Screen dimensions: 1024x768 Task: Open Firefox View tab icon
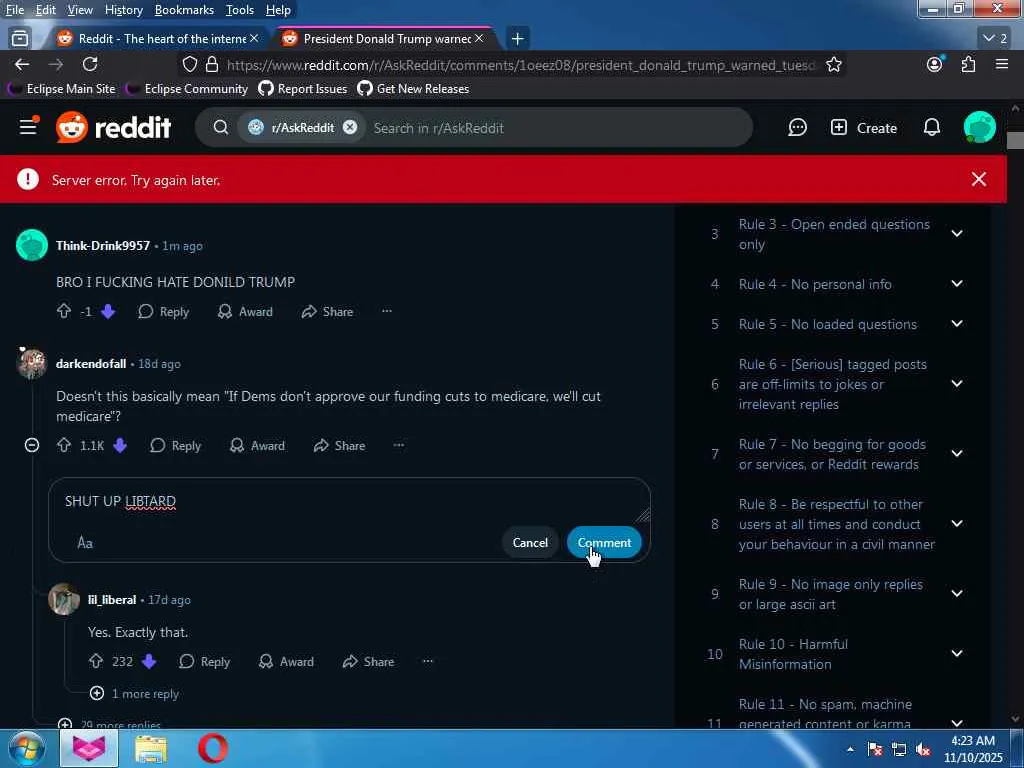(20, 39)
